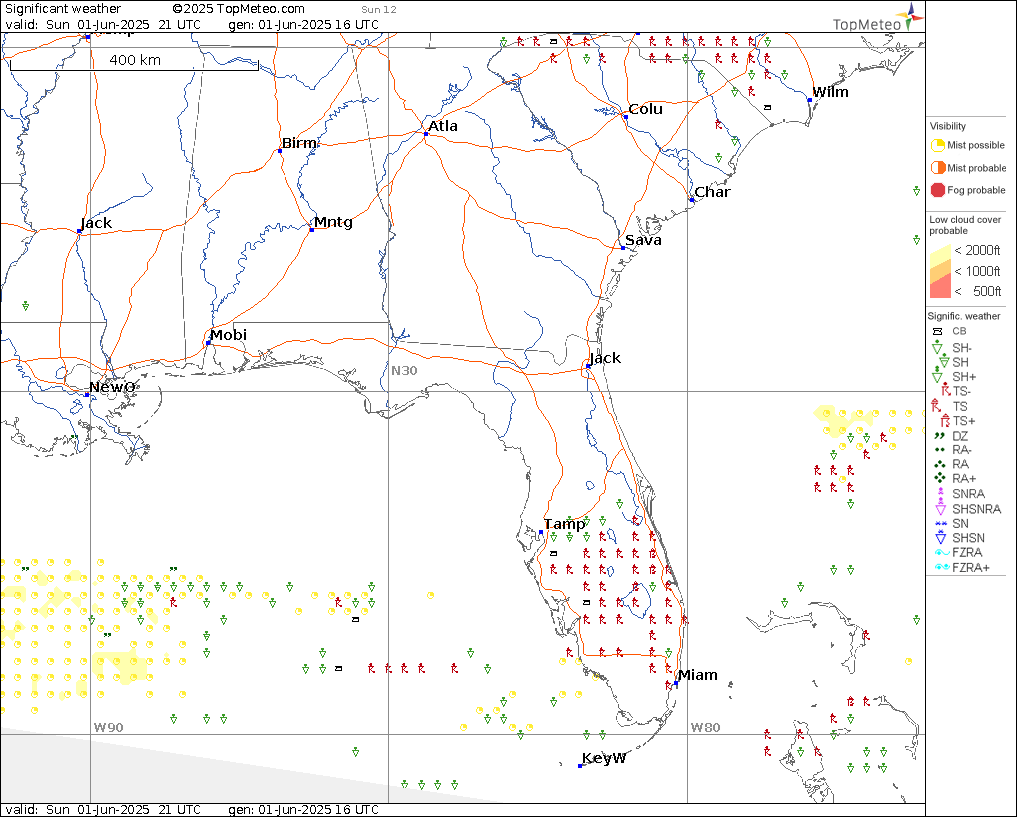The image size is (1017, 817).
Task: Click the NewO city label
Action: click(112, 387)
